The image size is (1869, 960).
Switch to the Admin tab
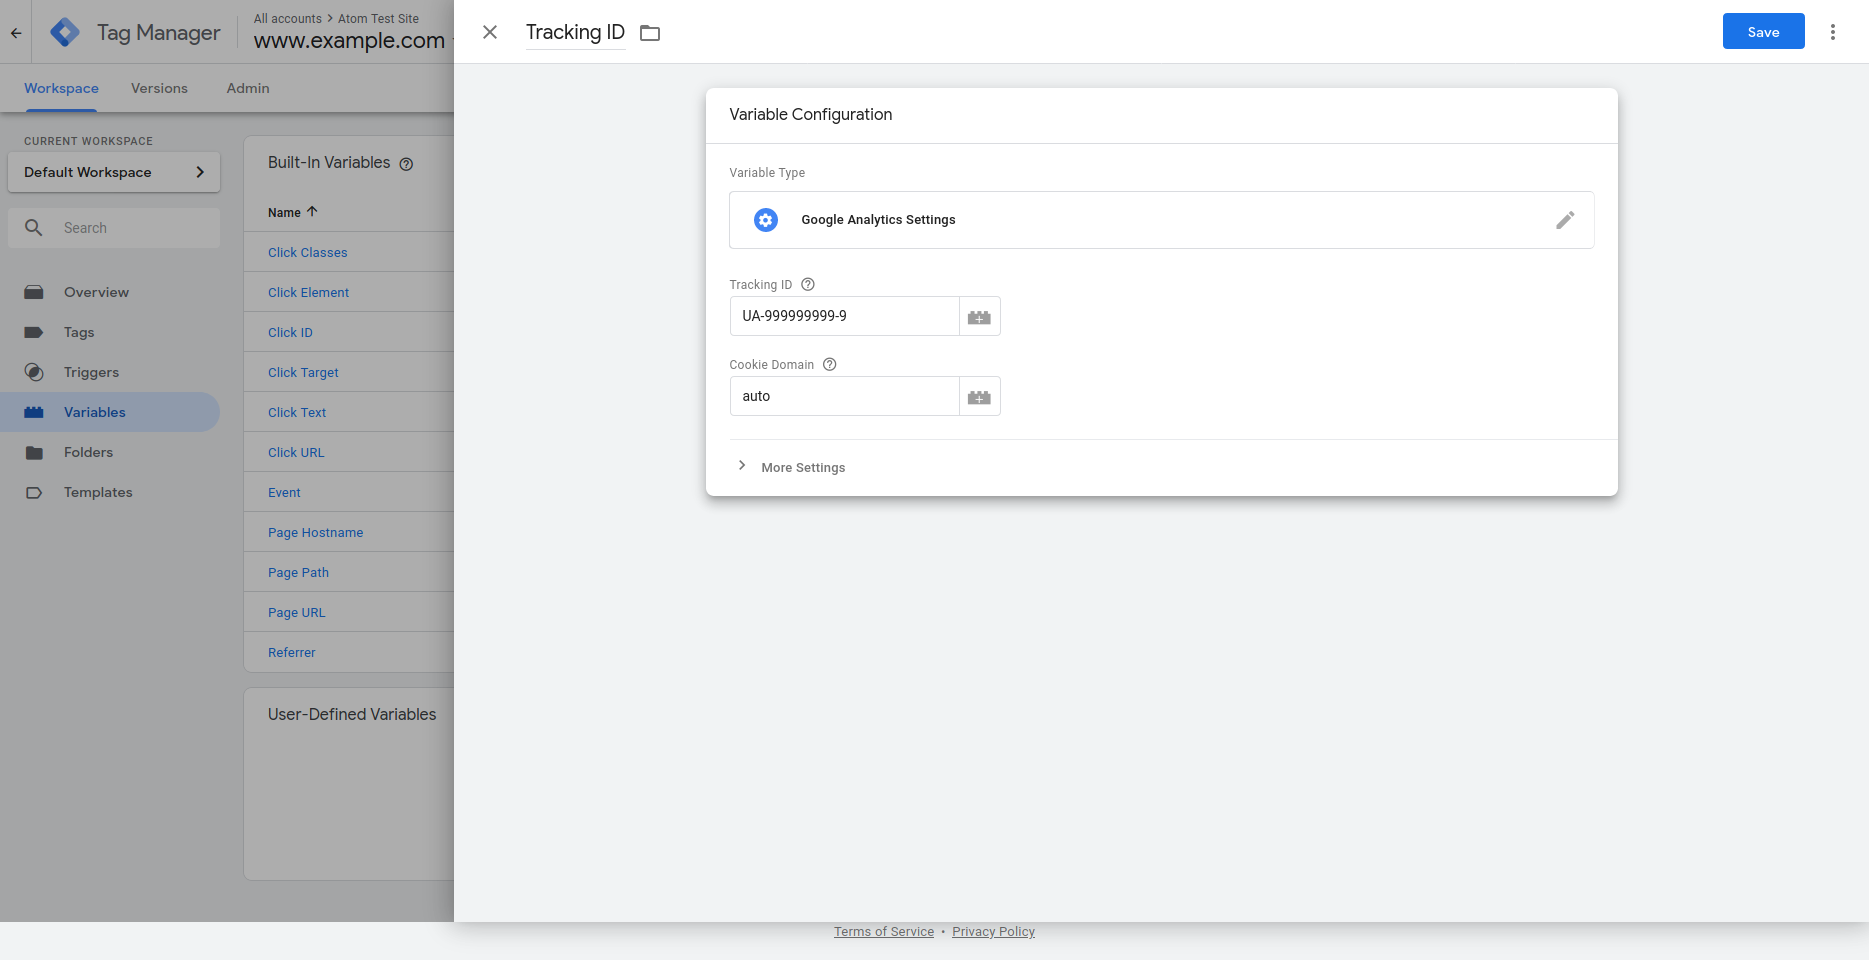coord(248,88)
